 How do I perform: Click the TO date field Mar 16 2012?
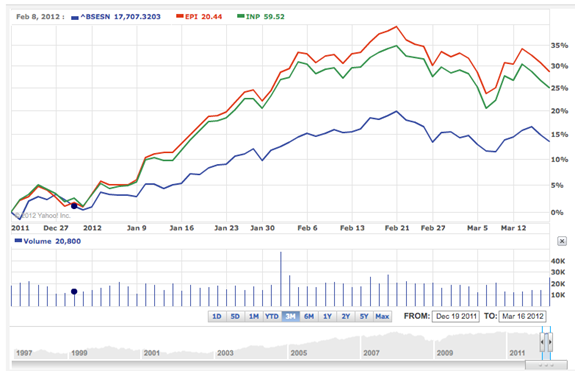click(523, 316)
